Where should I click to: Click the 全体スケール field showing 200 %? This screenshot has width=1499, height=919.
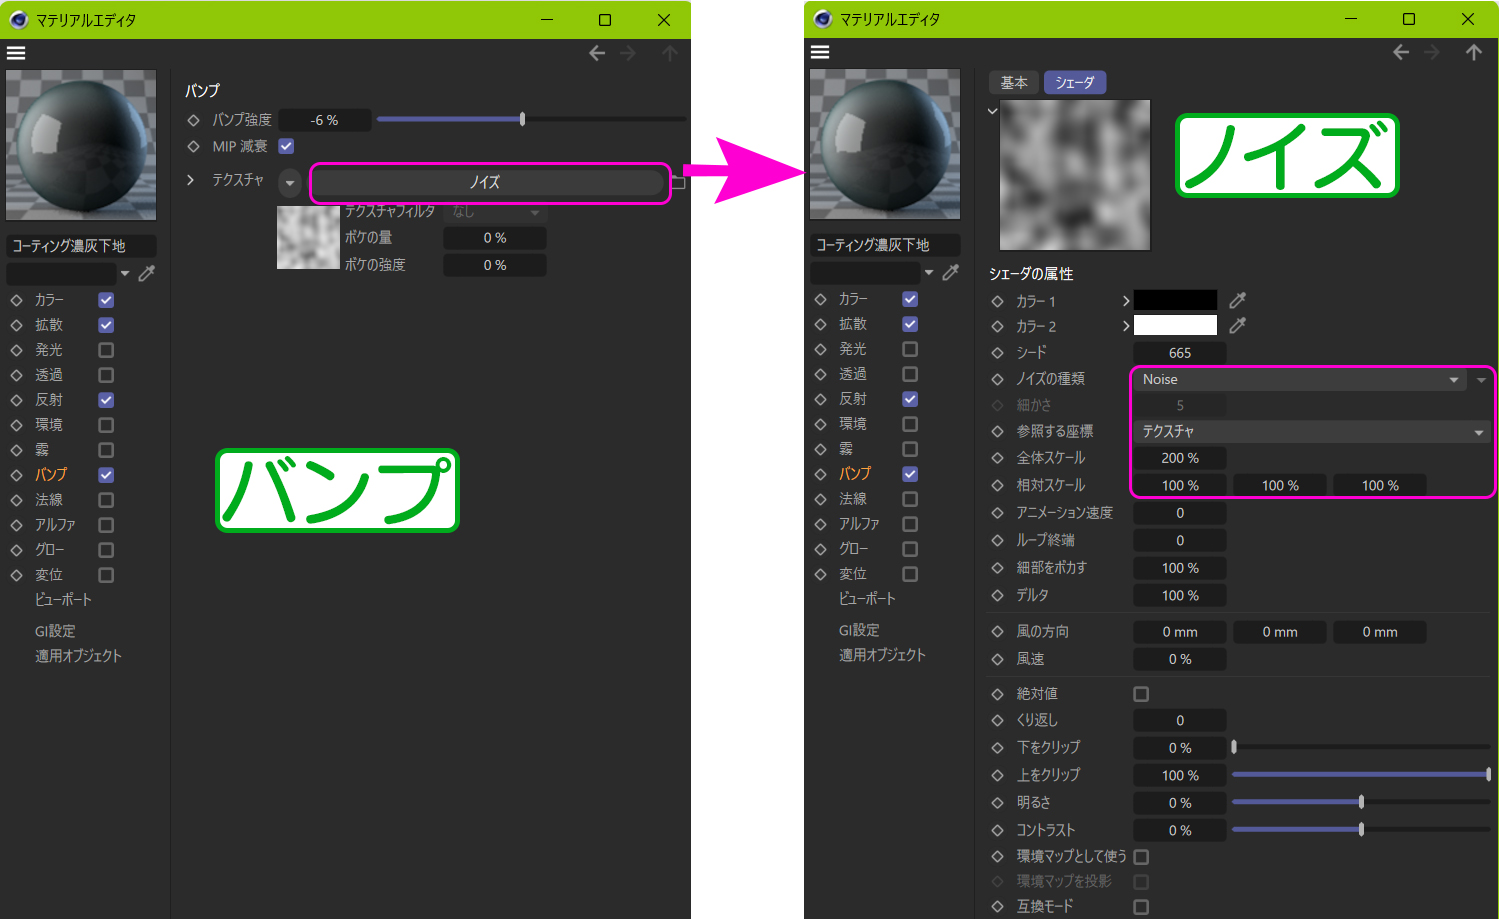[x=1179, y=458]
